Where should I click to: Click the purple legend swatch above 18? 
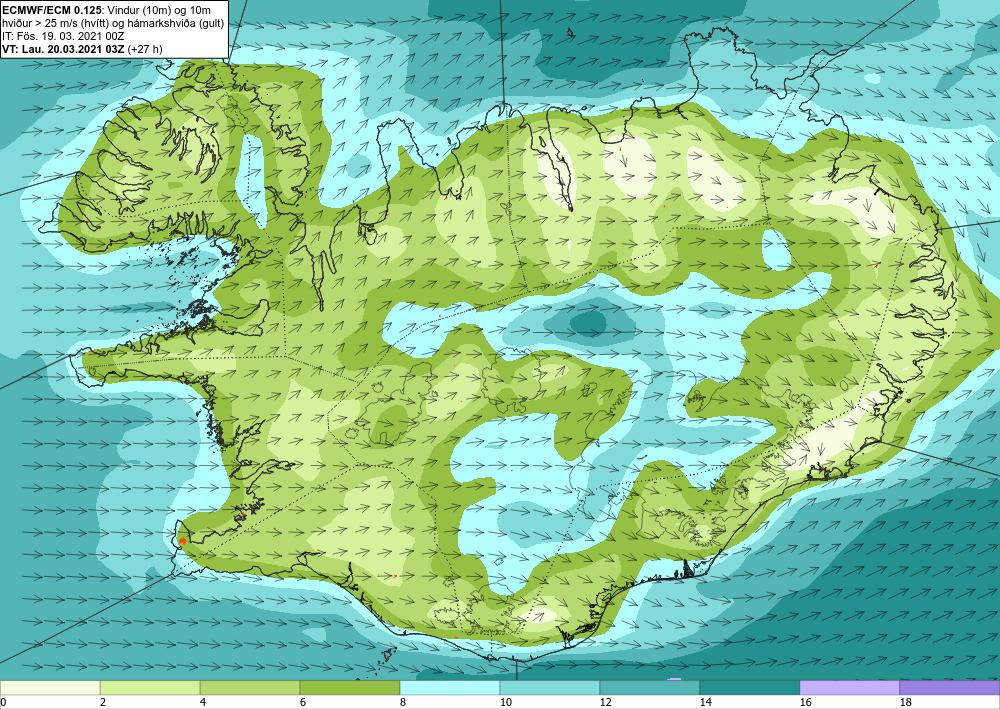click(x=950, y=687)
